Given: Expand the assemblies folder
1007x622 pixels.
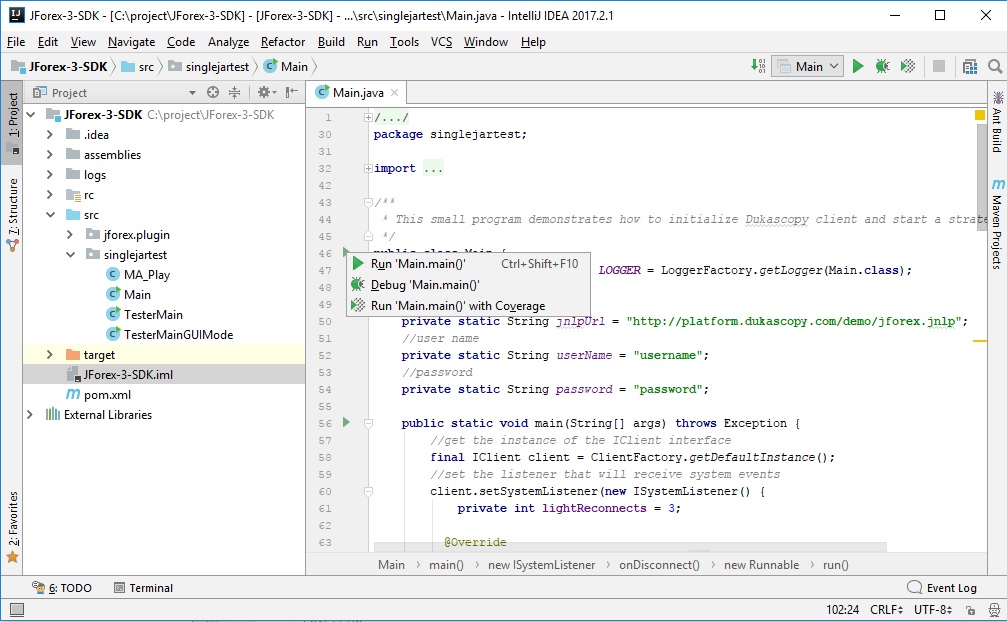Looking at the screenshot, I should pyautogui.click(x=49, y=155).
